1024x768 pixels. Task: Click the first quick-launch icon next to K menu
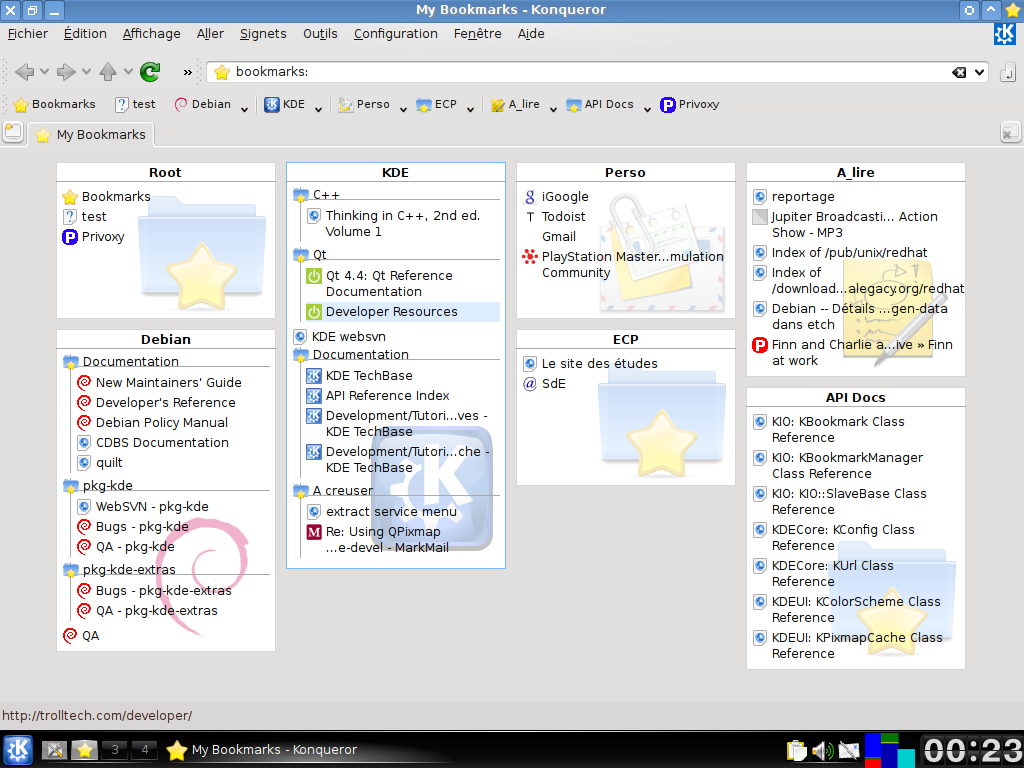55,750
